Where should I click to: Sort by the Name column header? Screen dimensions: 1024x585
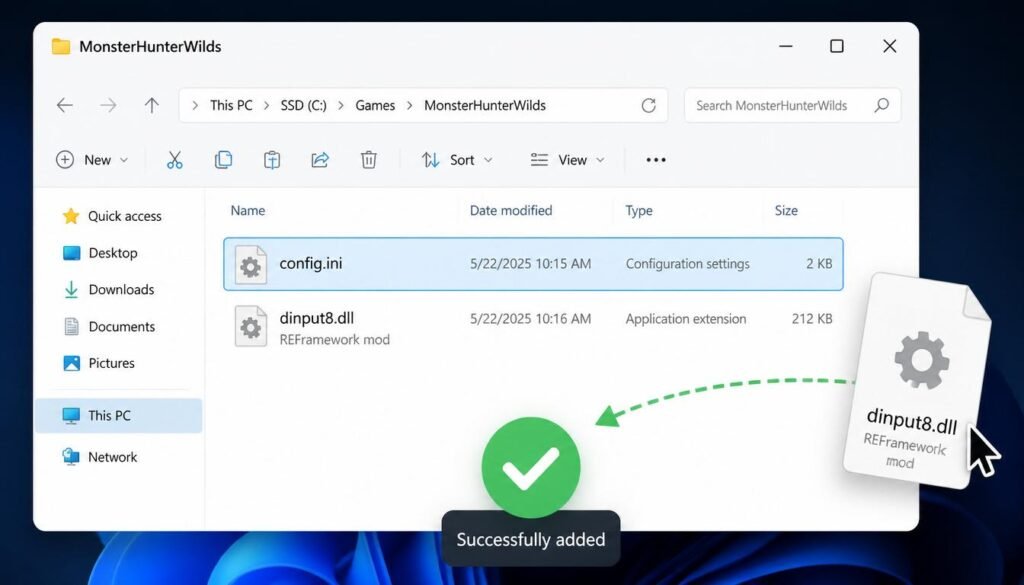click(x=248, y=210)
